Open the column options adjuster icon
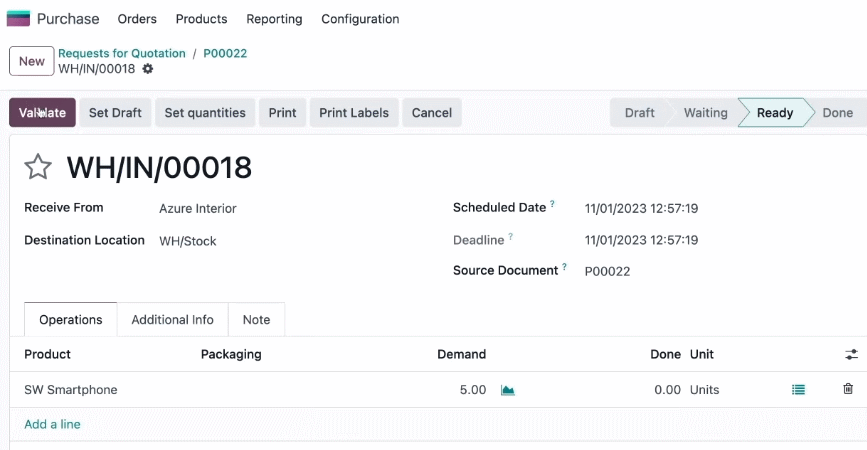 [852, 354]
